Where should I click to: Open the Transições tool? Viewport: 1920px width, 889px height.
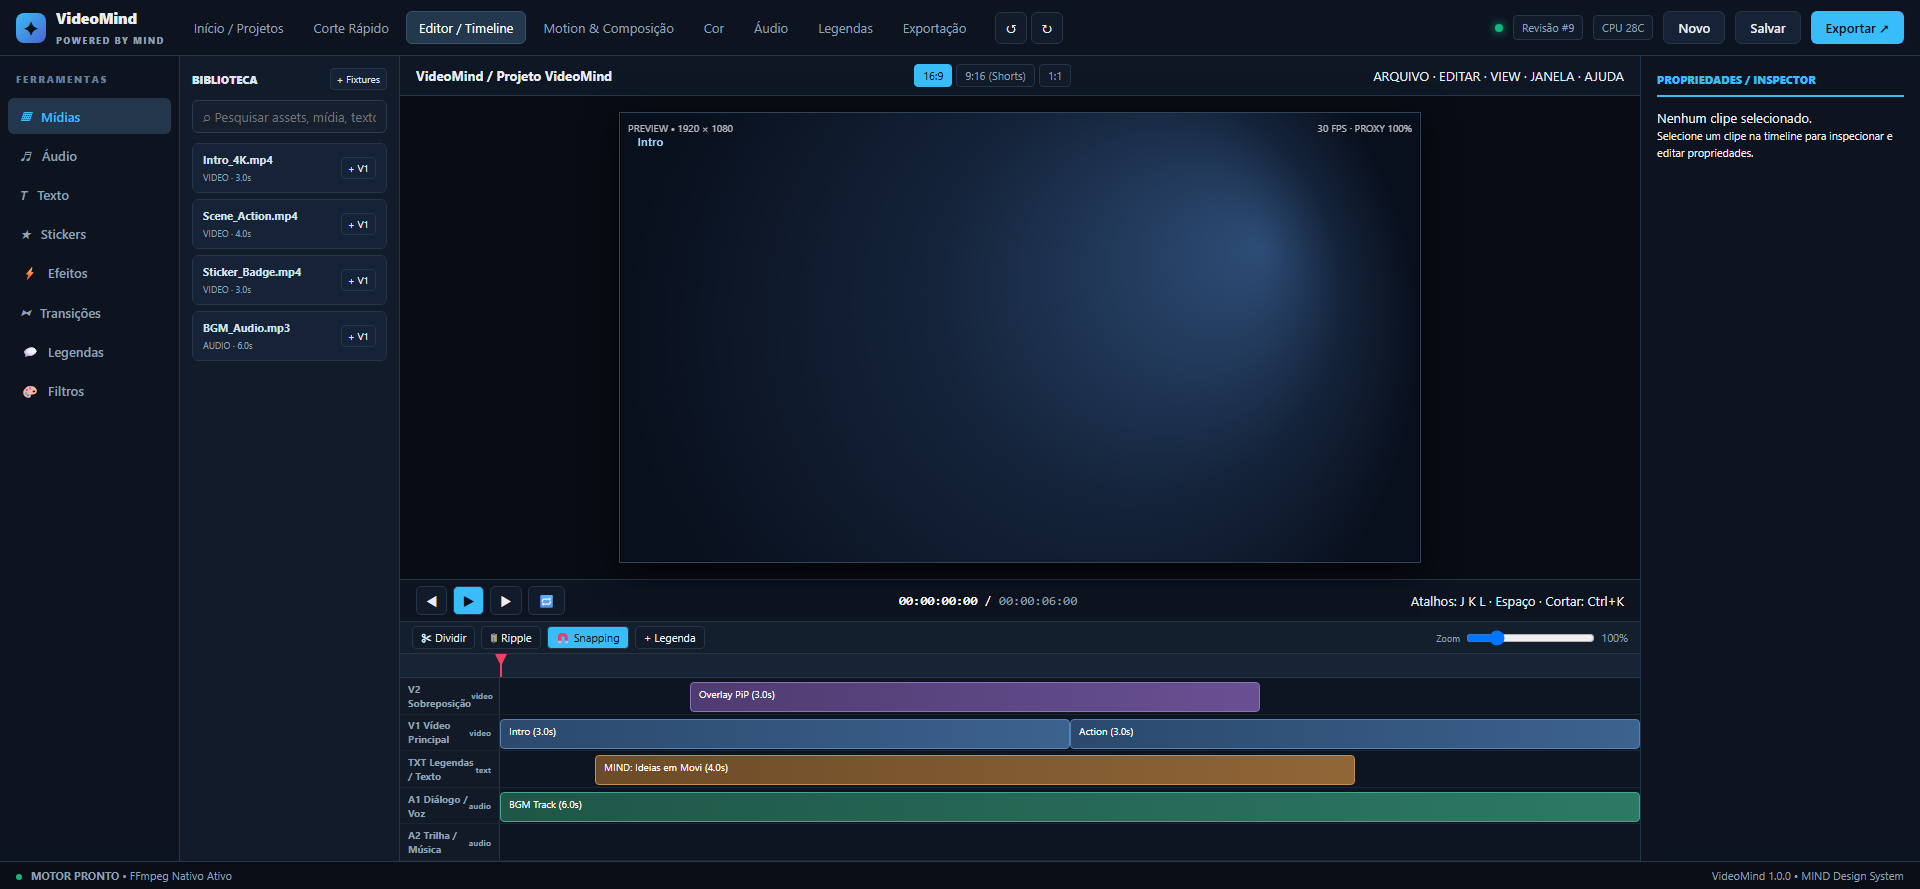tap(89, 313)
